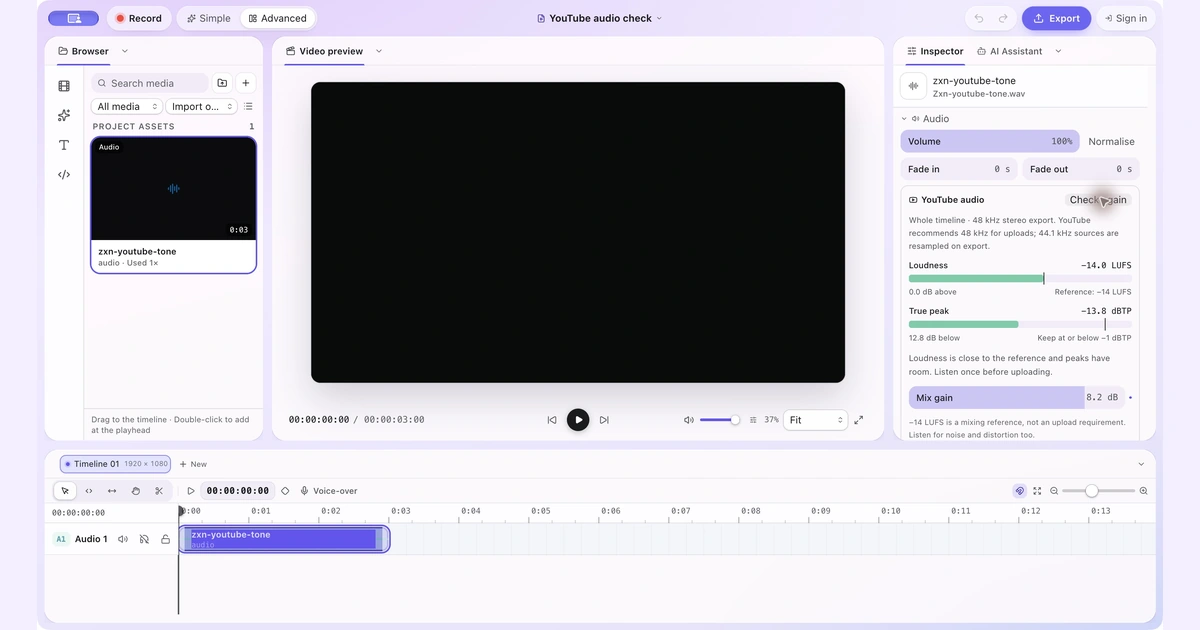Open the YouTube audio check project title menu
Image resolution: width=1200 pixels, height=630 pixels.
pos(600,18)
